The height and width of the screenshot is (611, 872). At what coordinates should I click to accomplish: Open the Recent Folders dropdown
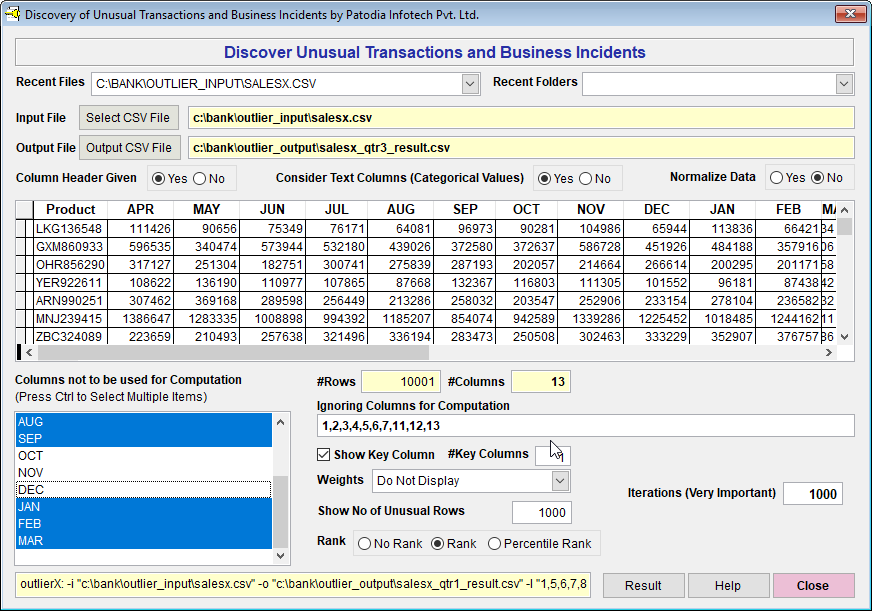pyautogui.click(x=844, y=84)
